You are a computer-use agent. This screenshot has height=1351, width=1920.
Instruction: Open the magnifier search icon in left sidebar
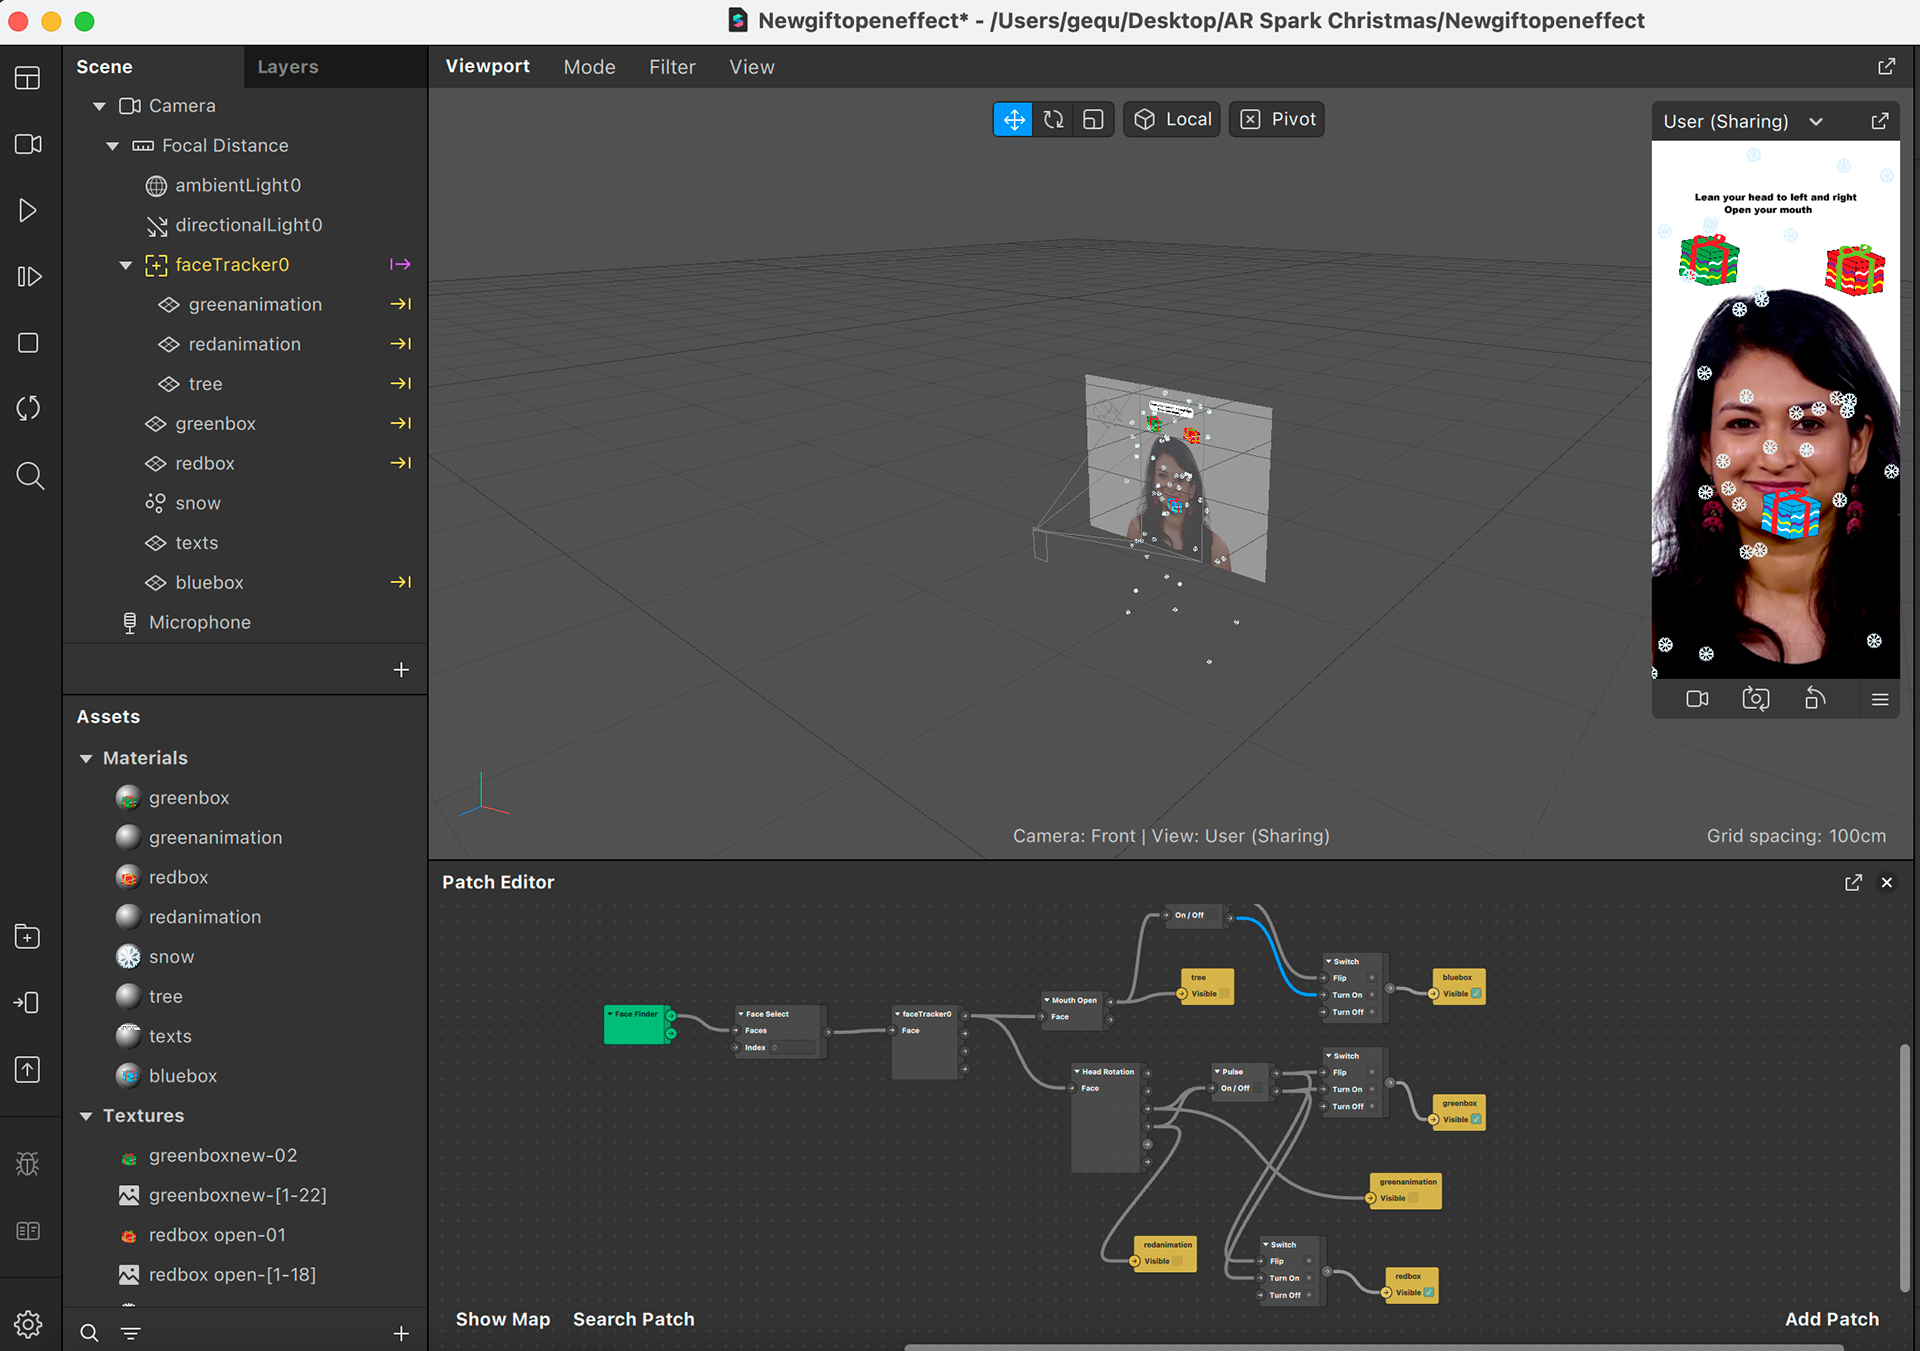pos(30,475)
